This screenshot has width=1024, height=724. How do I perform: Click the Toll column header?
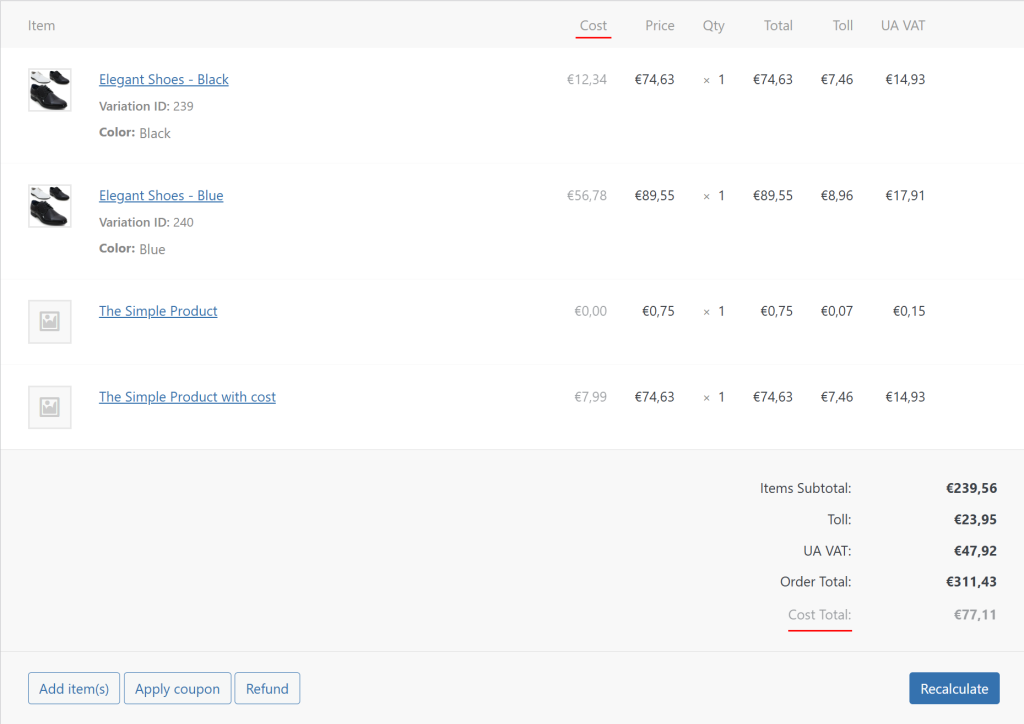point(842,25)
